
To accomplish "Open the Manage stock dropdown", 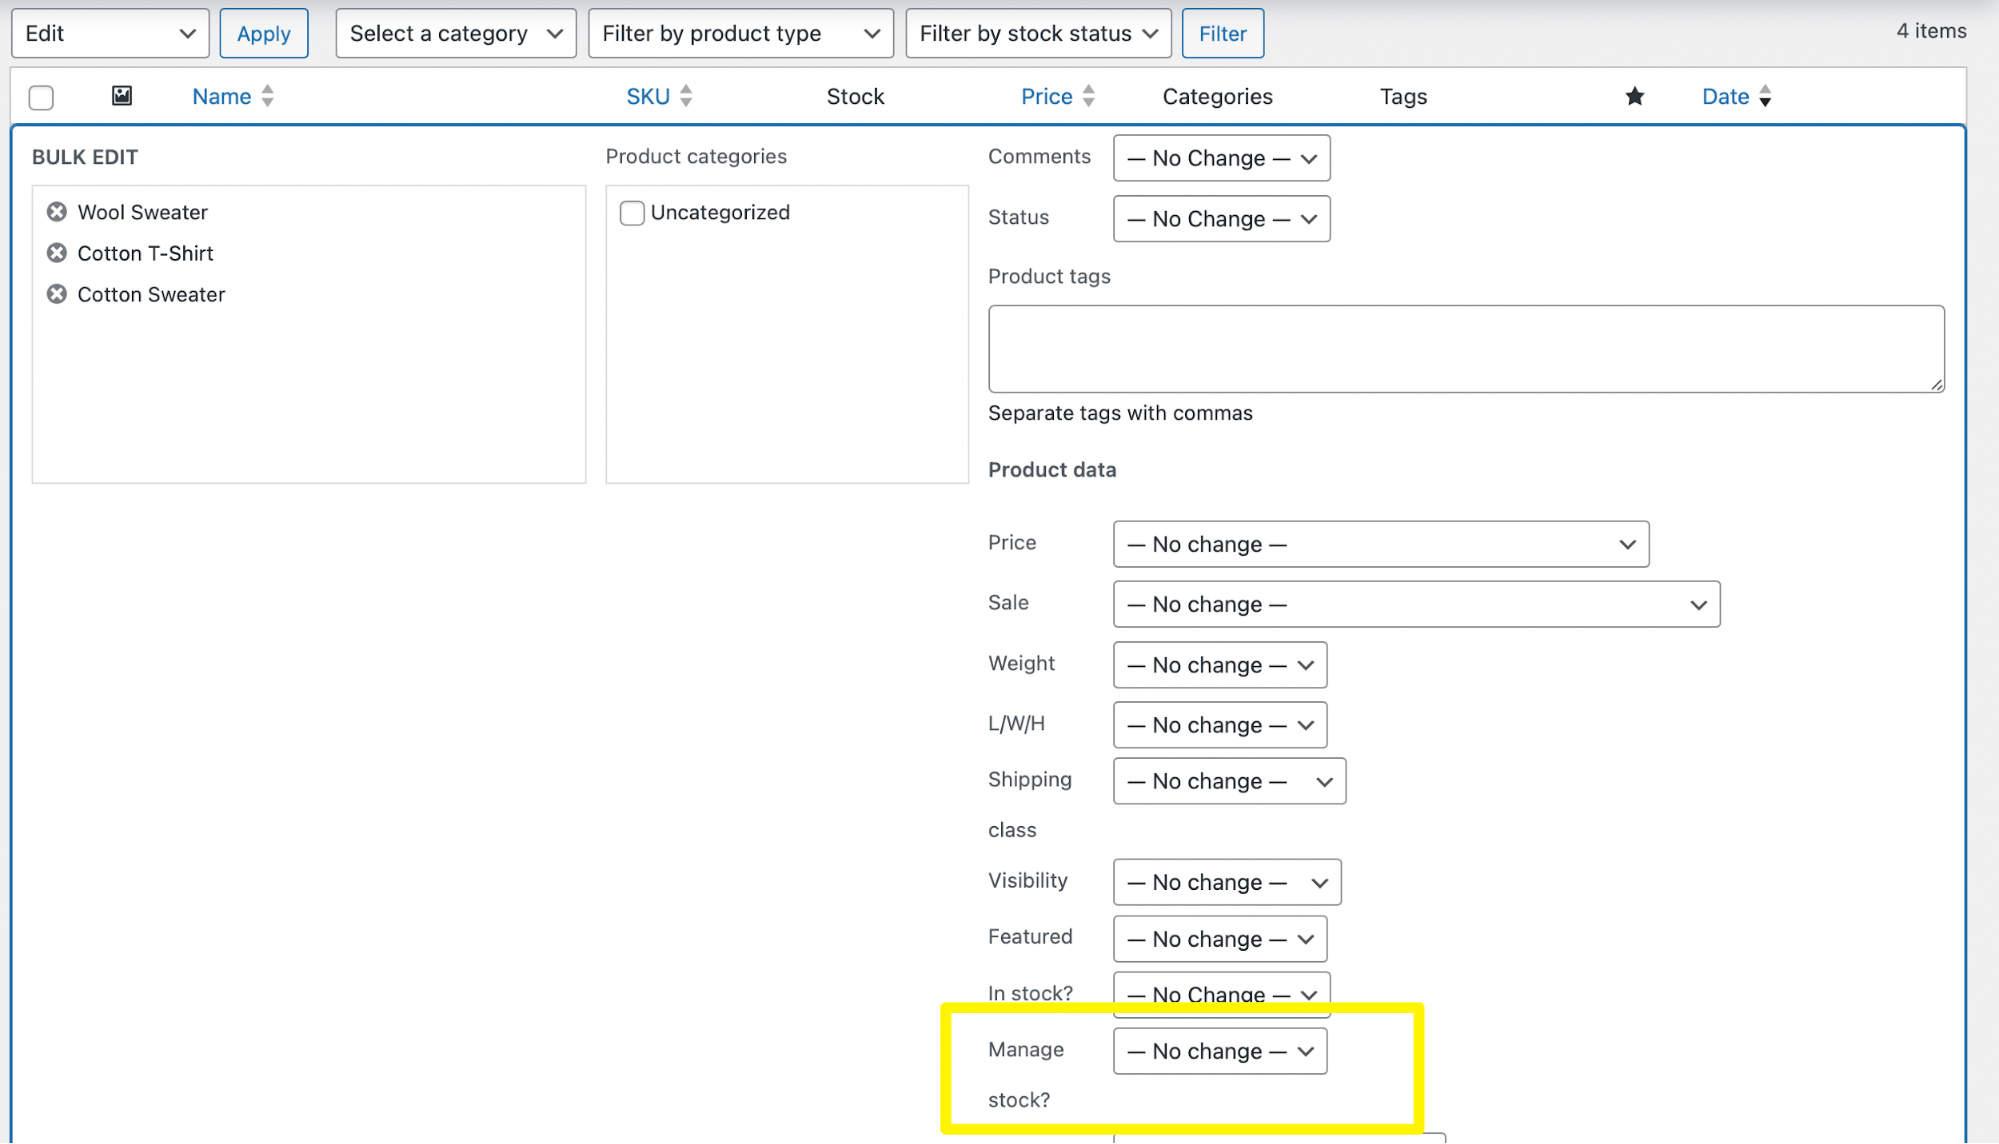I will click(x=1220, y=1051).
